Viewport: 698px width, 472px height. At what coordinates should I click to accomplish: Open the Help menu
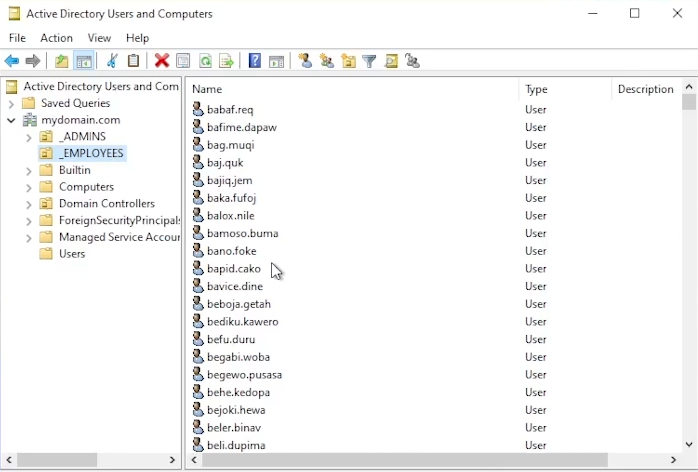[x=138, y=38]
